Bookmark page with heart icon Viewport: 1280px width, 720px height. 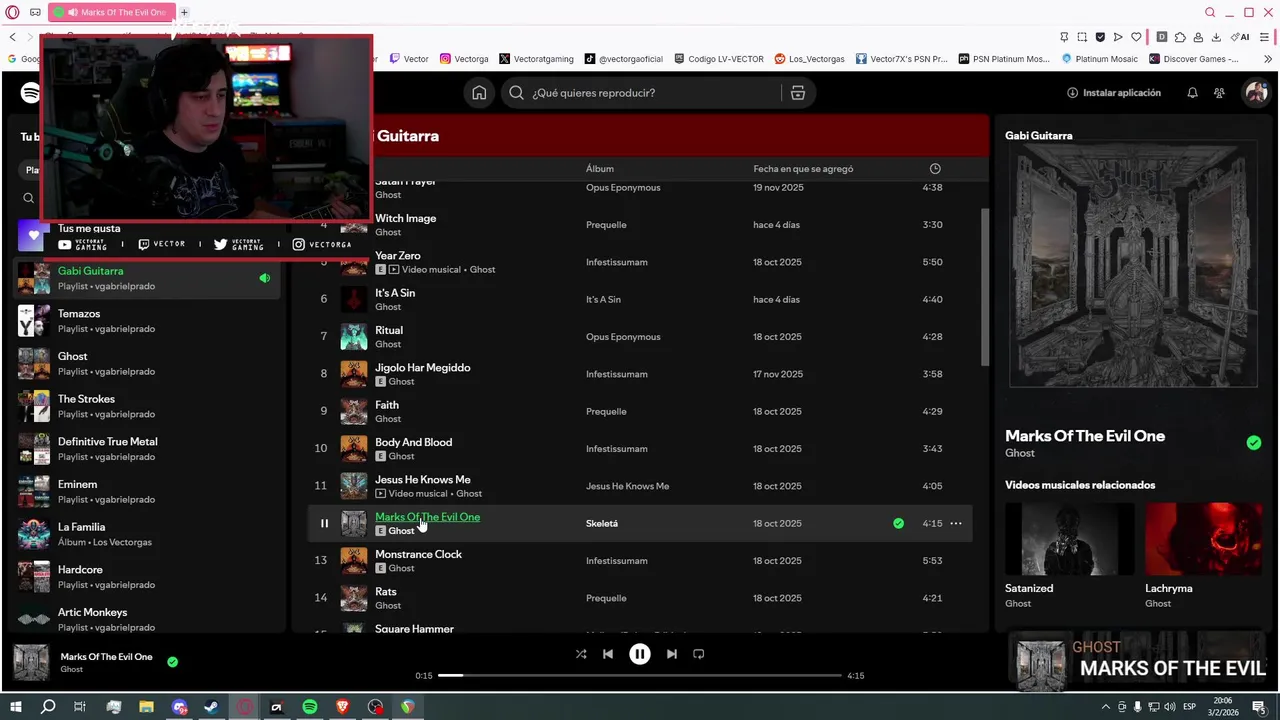click(x=1136, y=37)
